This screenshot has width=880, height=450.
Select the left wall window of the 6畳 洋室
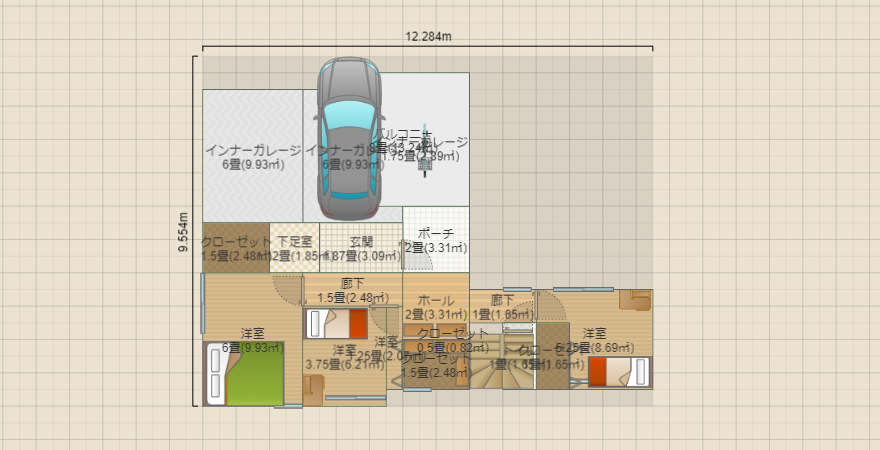pos(202,303)
